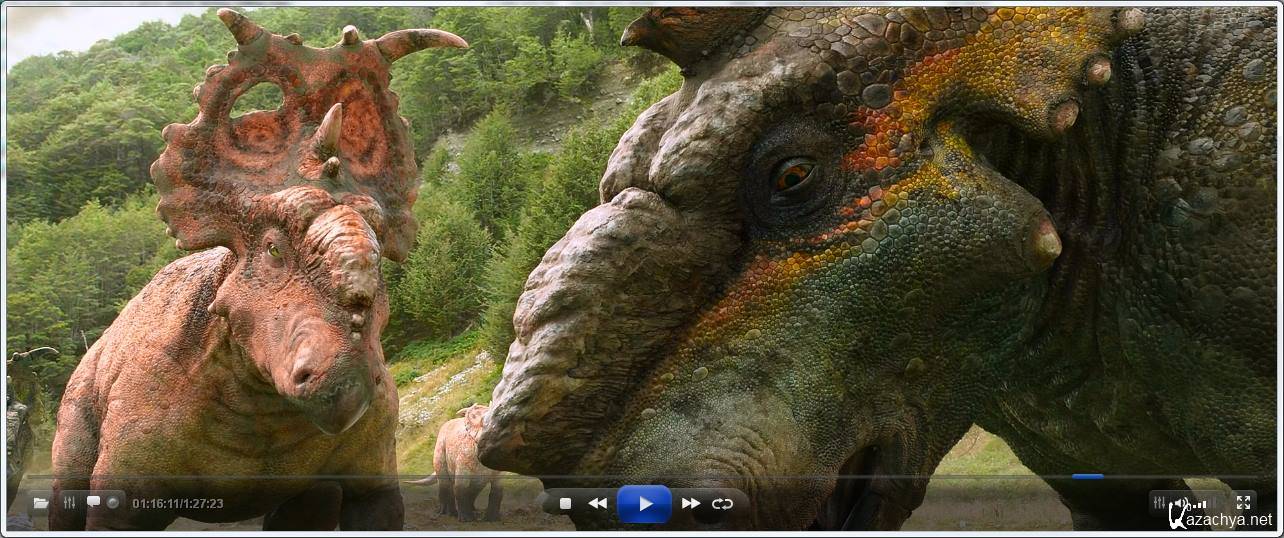Click the sky in the top-left corner
Screen dimensions: 1284x538
click(60, 30)
